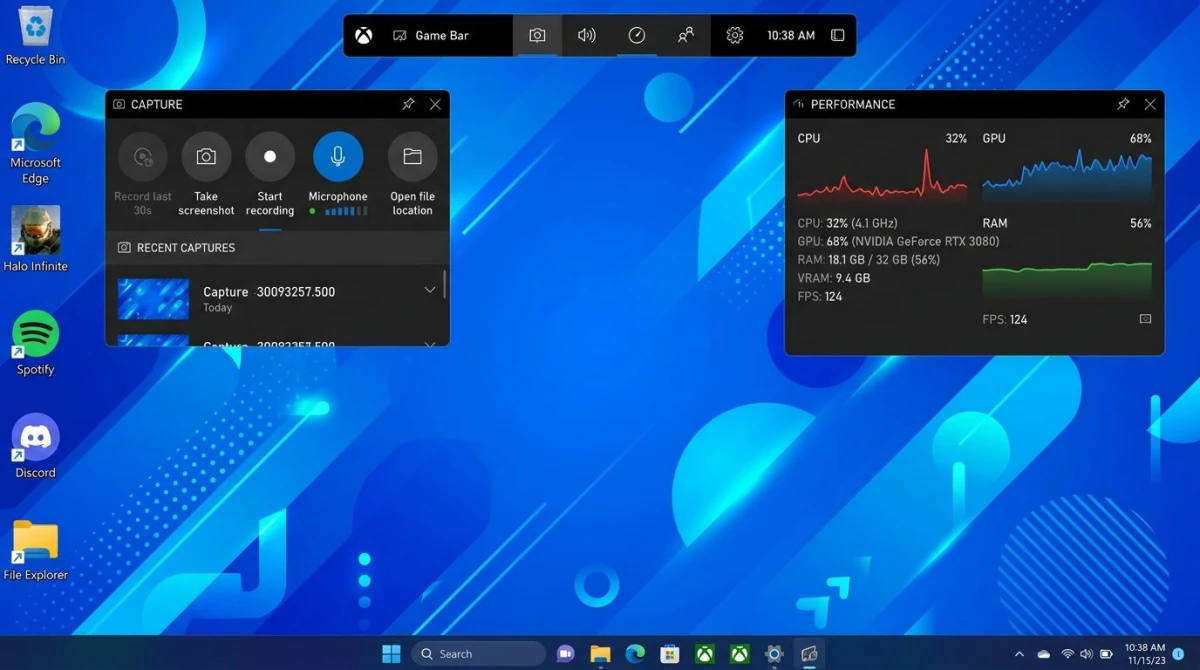Click the Recent Captures scrollbar

pyautogui.click(x=444, y=285)
